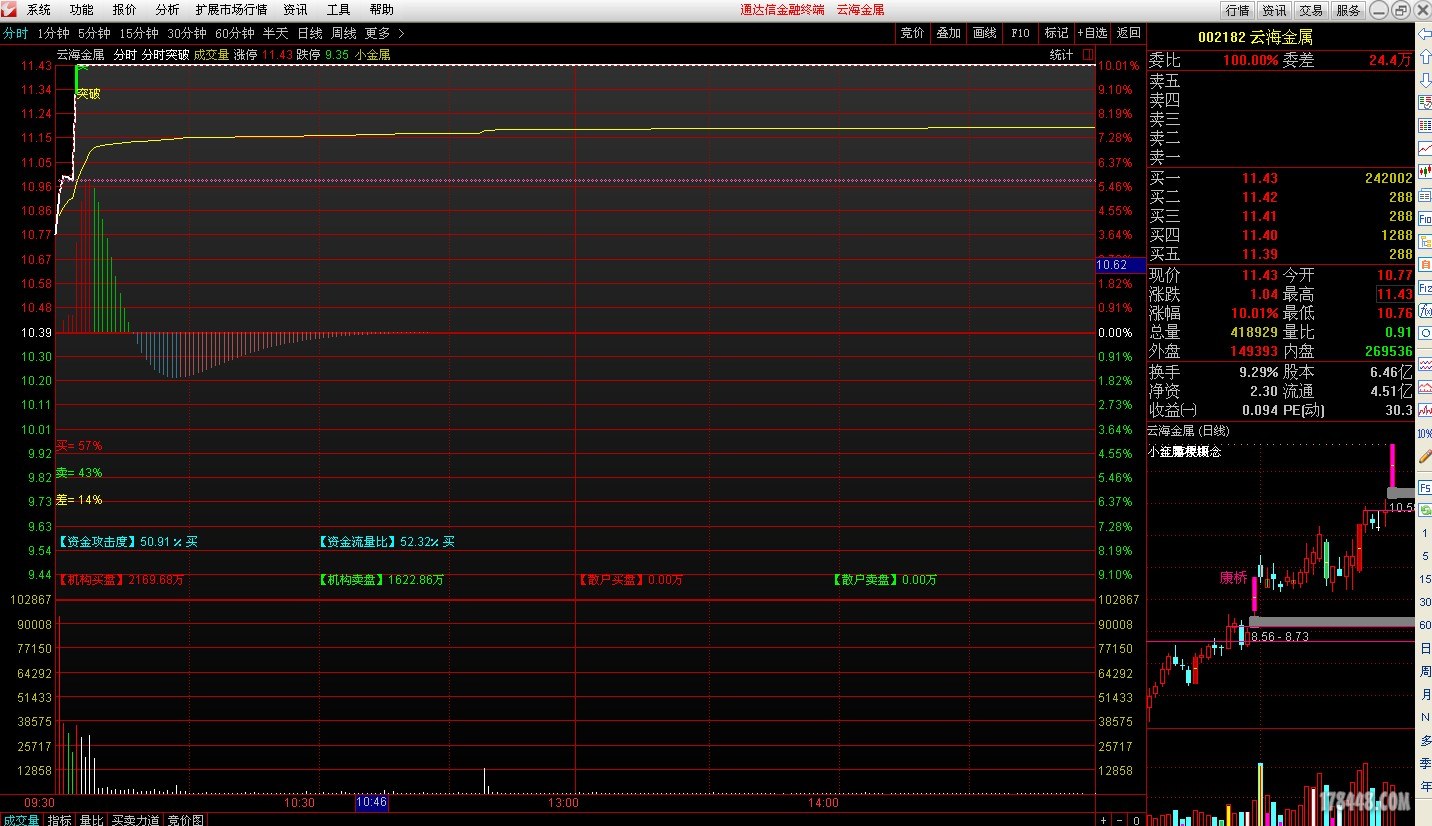Screen dimensions: 1432x826
Task: Open the 行情 top-right button
Action: [1238, 10]
